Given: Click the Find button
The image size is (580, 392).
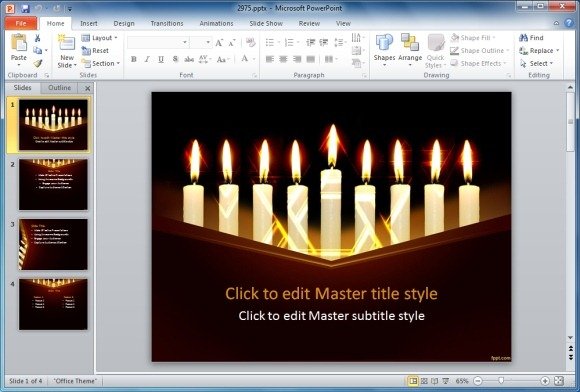Looking at the screenshot, I should (531, 38).
